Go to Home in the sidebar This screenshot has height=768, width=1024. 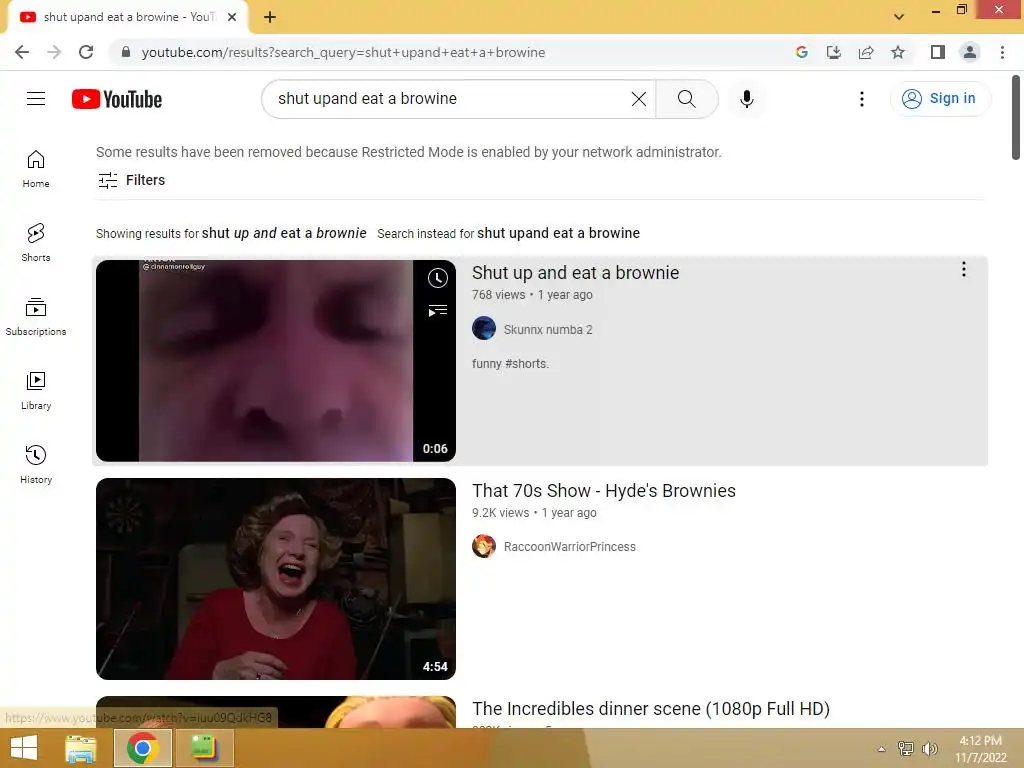click(x=36, y=168)
